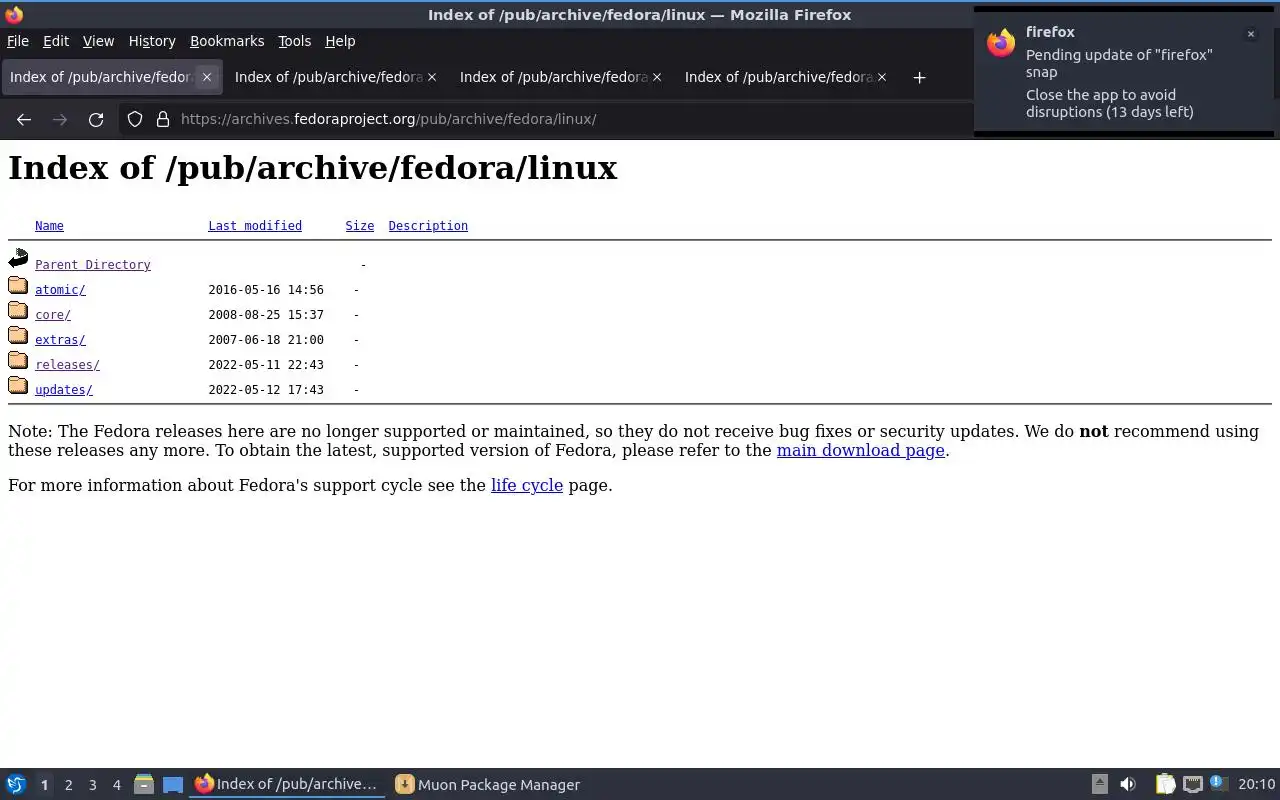The height and width of the screenshot is (800, 1280).
Task: Click the clipboard tray icon
Action: click(1165, 785)
